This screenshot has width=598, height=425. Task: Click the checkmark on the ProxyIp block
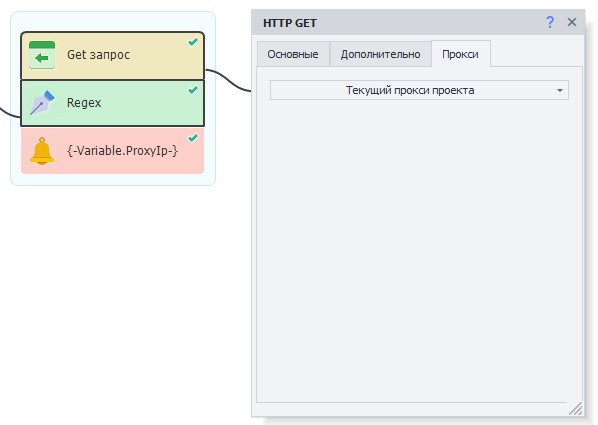click(193, 138)
